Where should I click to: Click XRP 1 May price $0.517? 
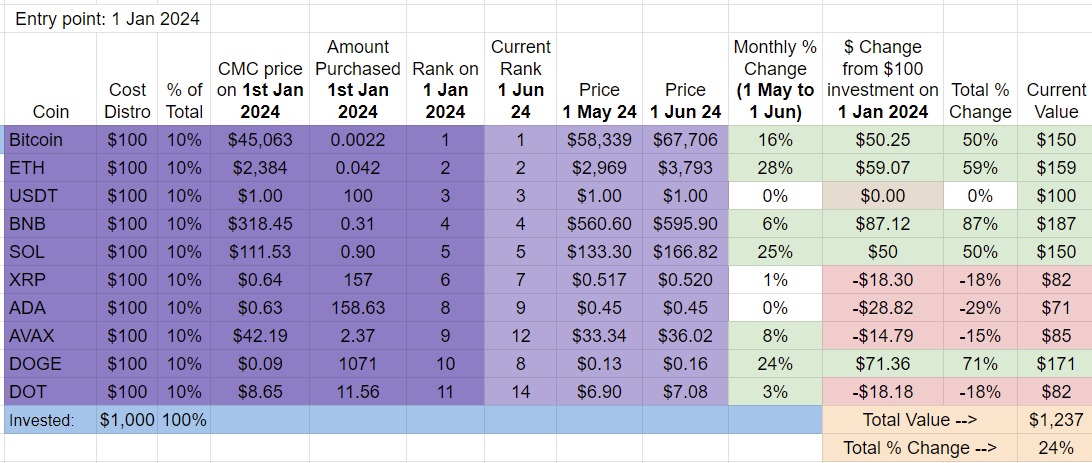tap(600, 280)
